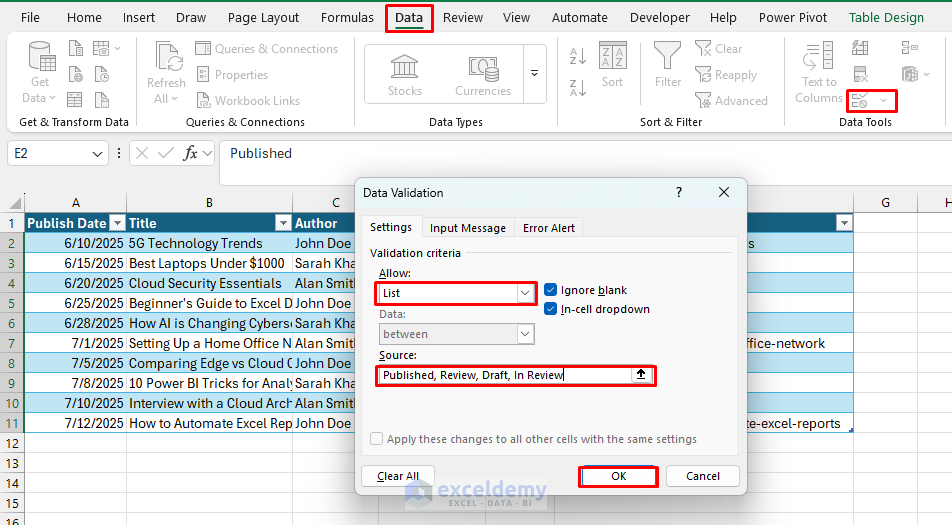Click the 6/15/2025 date cell
Viewport: 952px width, 525px height.
[x=75, y=263]
